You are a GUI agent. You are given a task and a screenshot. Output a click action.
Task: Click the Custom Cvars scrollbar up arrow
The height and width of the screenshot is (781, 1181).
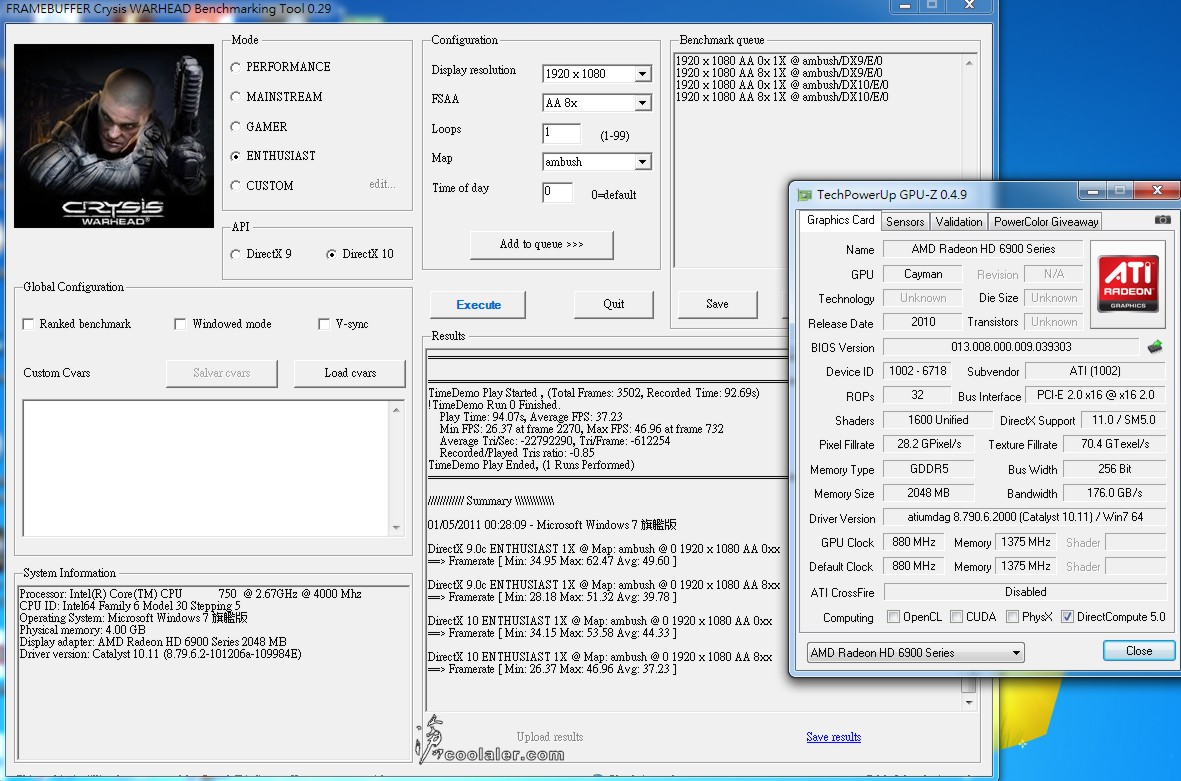click(396, 410)
